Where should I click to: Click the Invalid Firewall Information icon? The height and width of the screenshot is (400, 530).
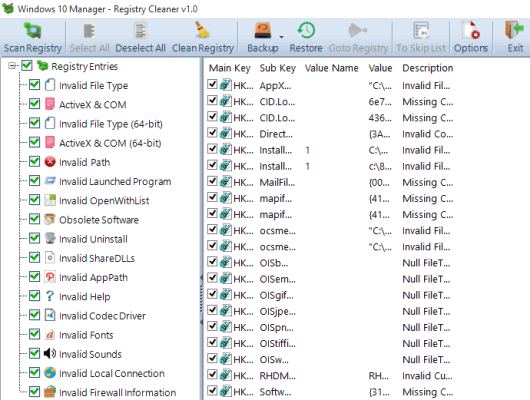pos(50,392)
